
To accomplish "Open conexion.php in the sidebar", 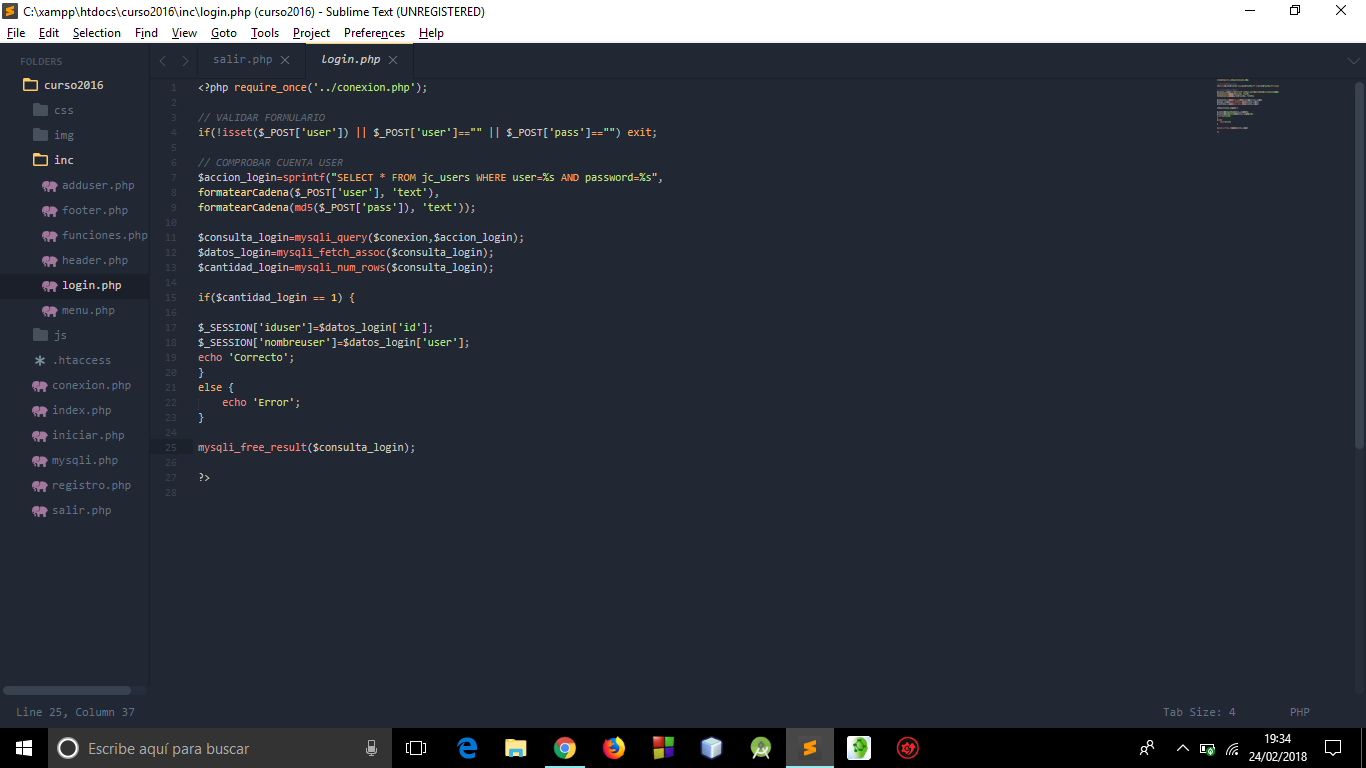I will (91, 385).
